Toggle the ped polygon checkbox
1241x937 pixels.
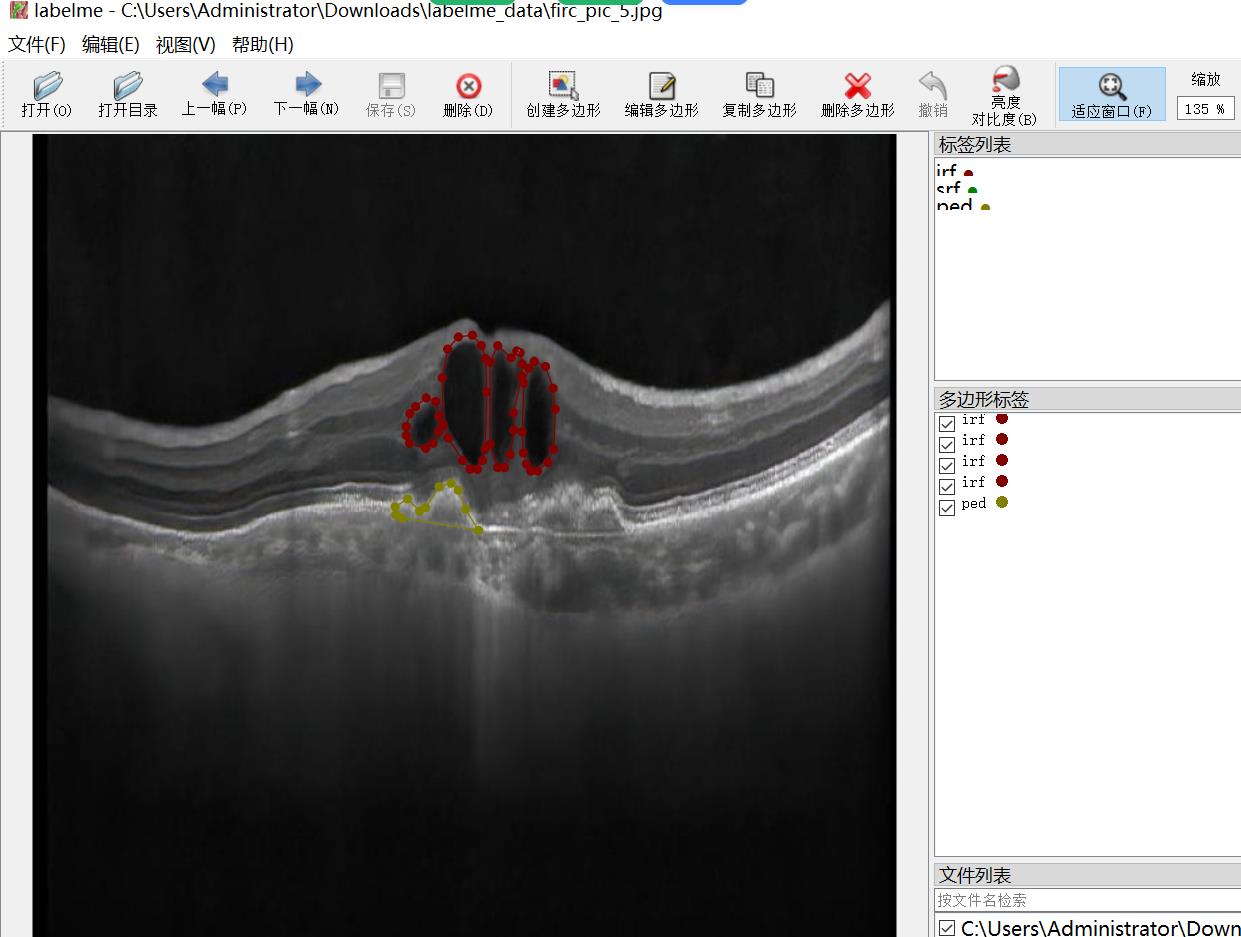pos(947,508)
